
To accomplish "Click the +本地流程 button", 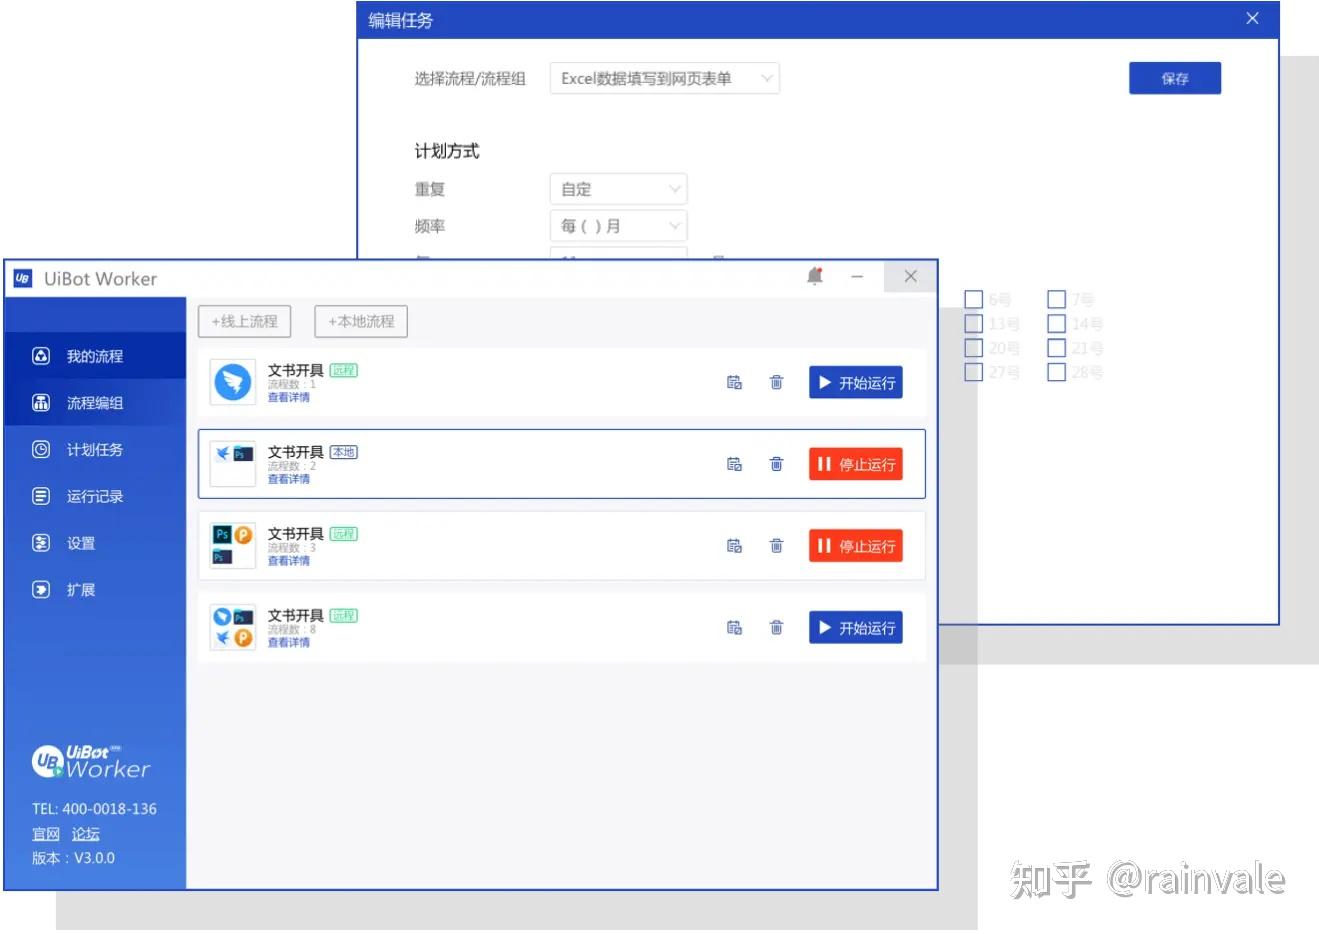I will pyautogui.click(x=360, y=321).
